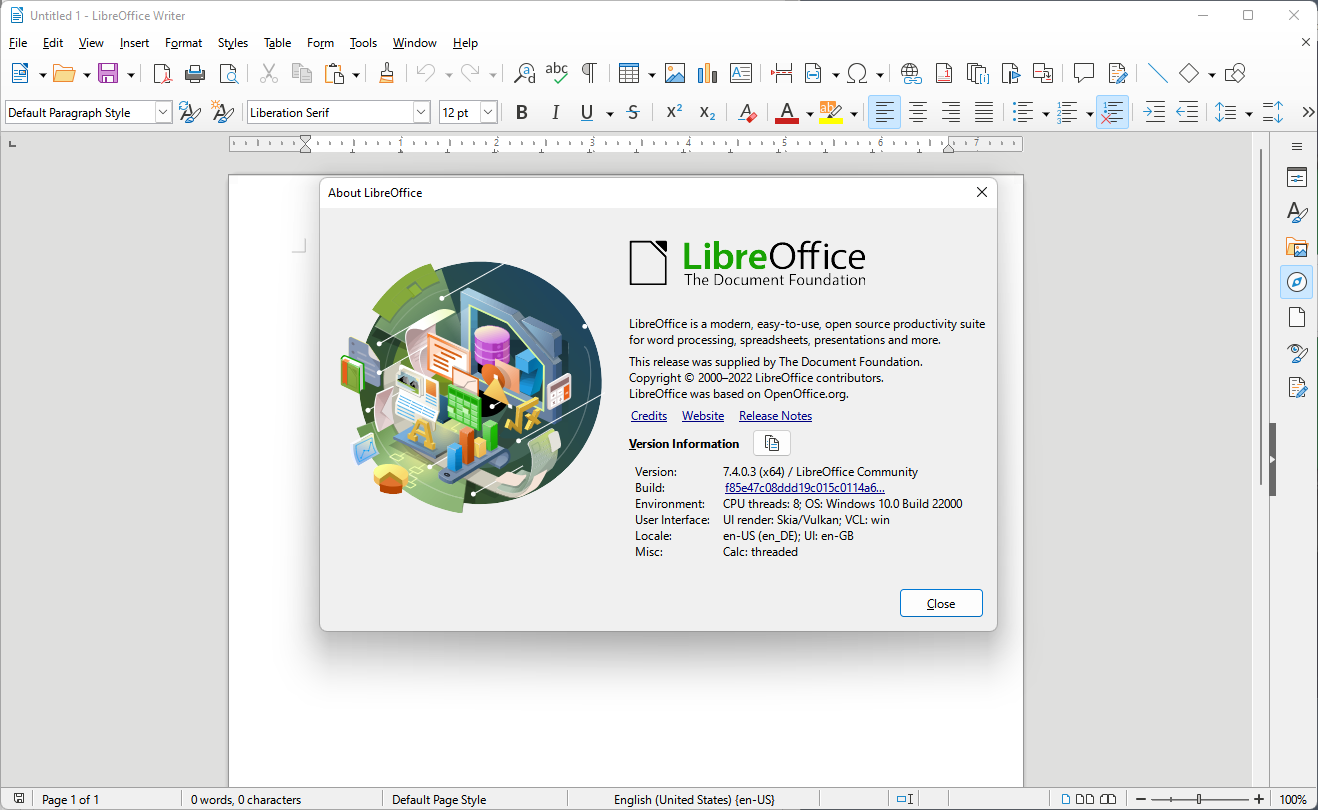
Task: Open the Release Notes link
Action: click(775, 416)
